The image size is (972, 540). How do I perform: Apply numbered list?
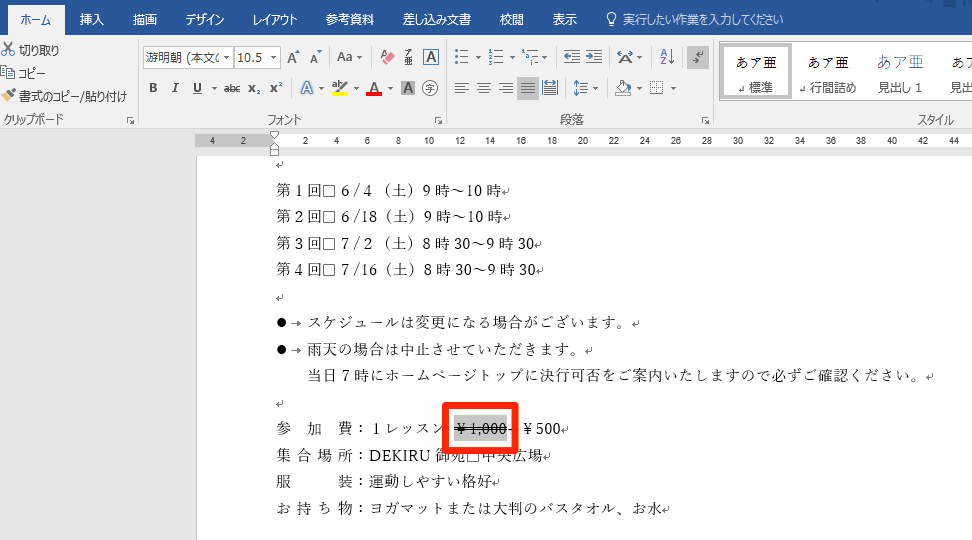click(x=495, y=58)
